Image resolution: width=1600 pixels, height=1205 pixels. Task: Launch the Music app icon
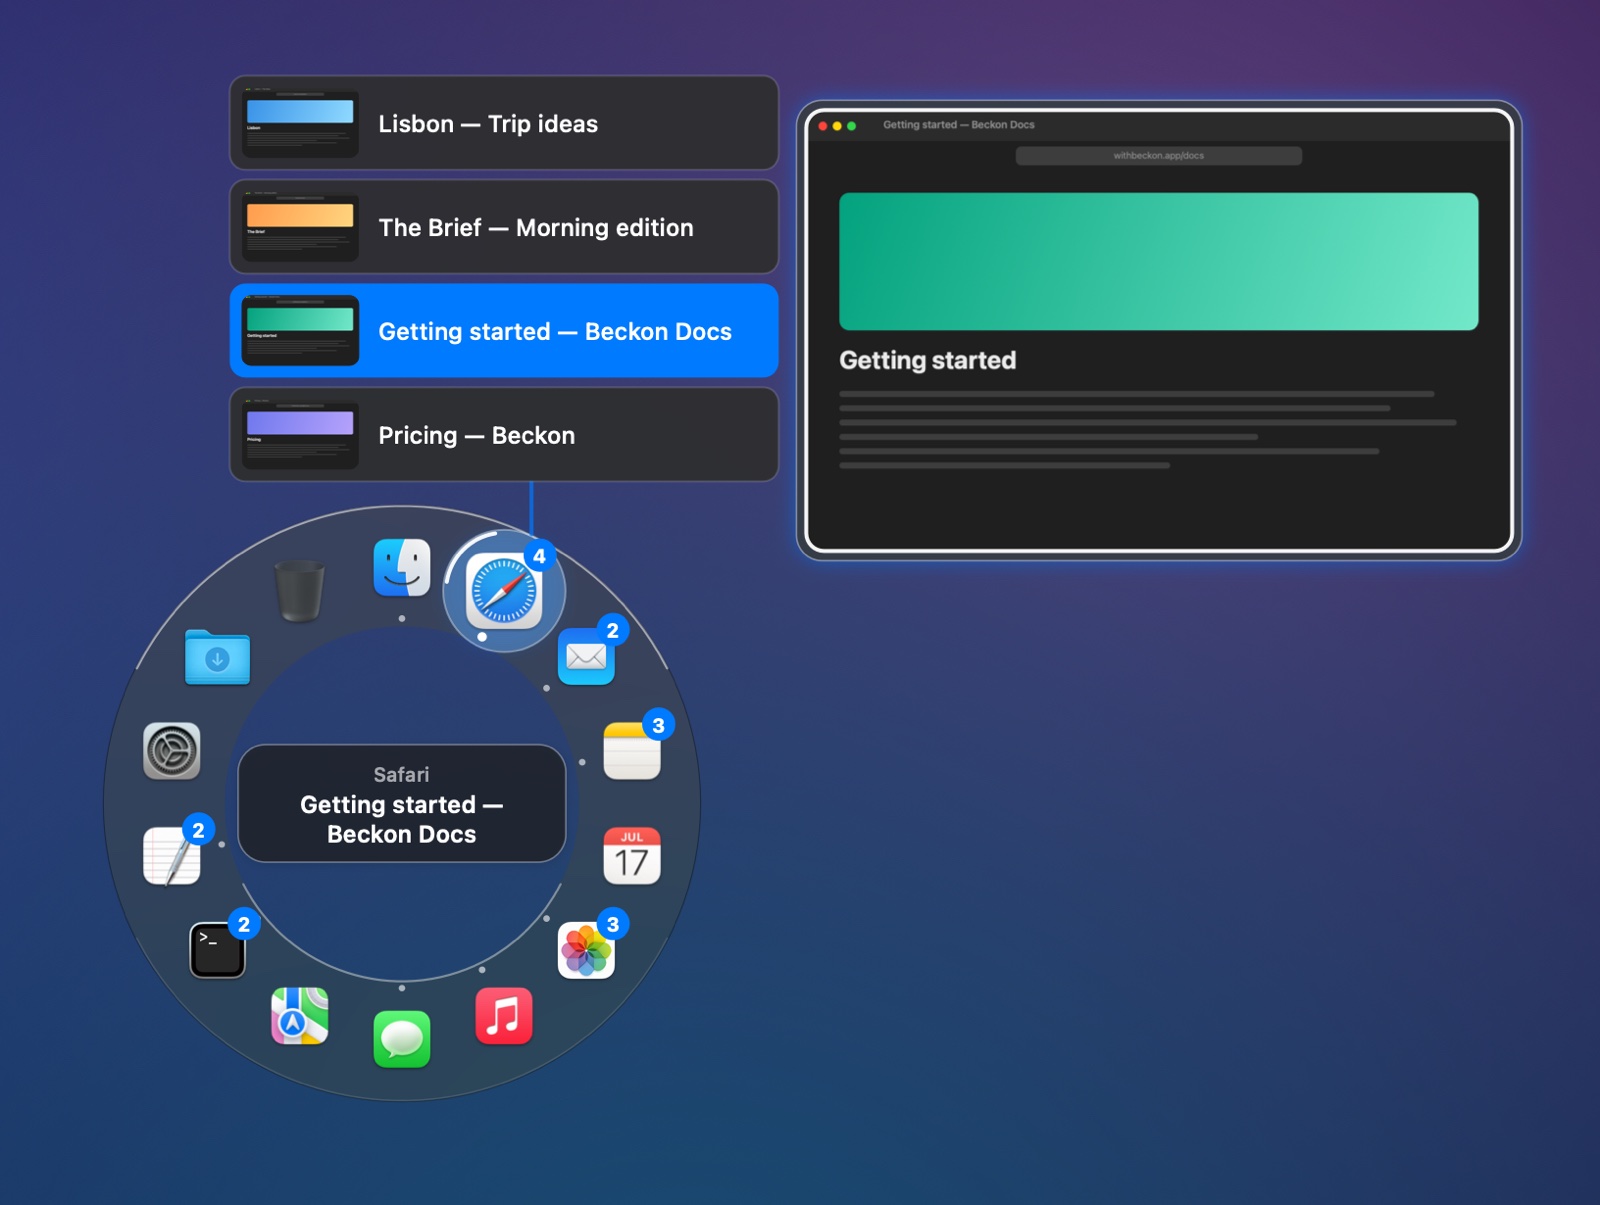point(504,1016)
